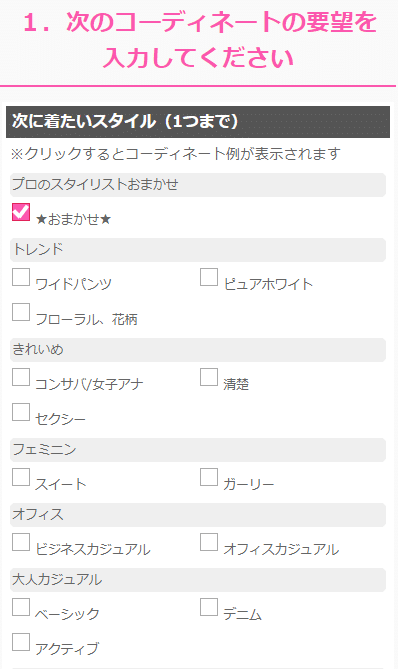398x669 pixels.
Task: Tick the デニム checkbox
Action: [x=209, y=607]
